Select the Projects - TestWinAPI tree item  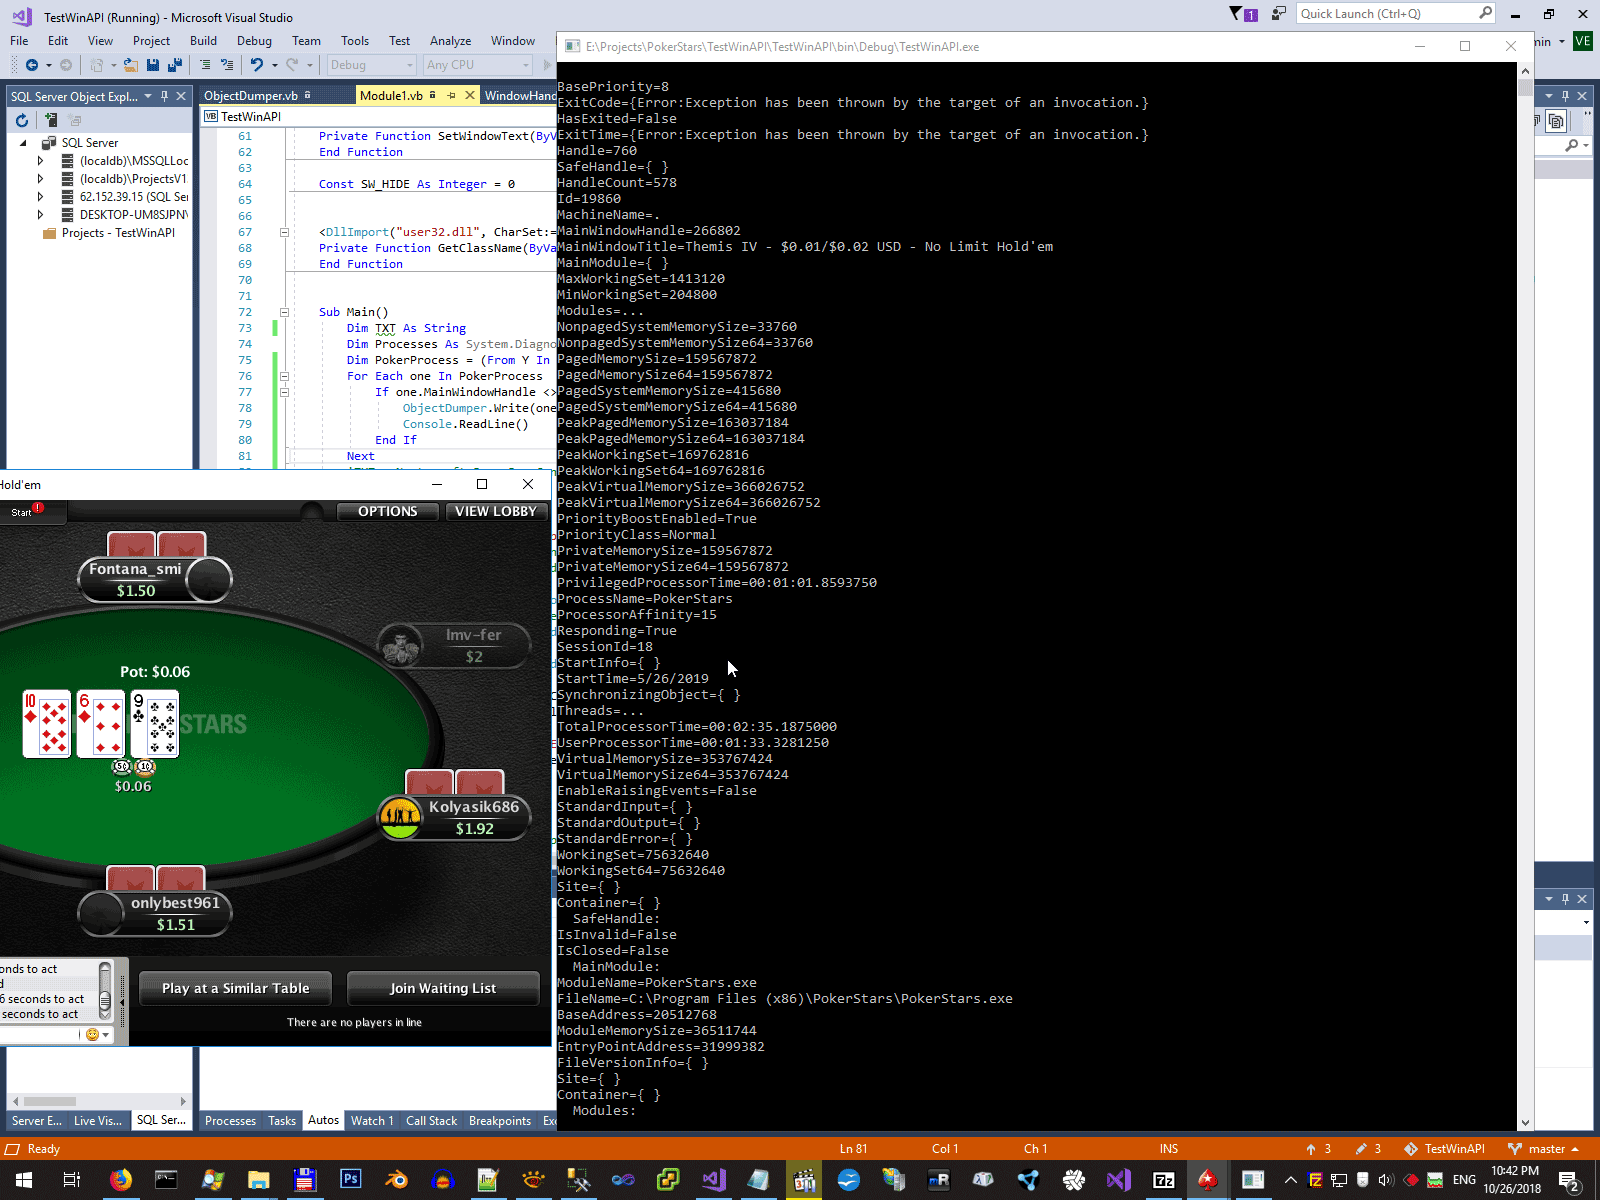coord(118,233)
